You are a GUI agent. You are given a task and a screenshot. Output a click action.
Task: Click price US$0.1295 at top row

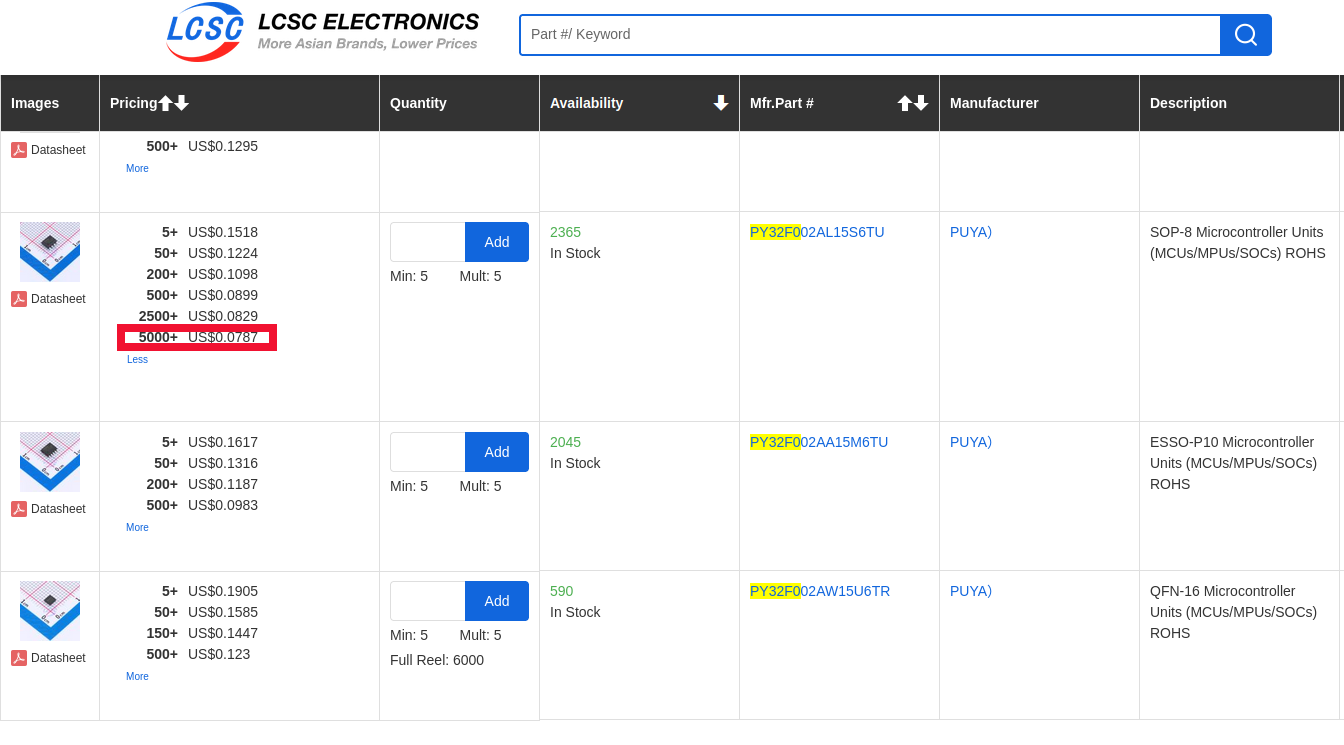click(x=223, y=146)
